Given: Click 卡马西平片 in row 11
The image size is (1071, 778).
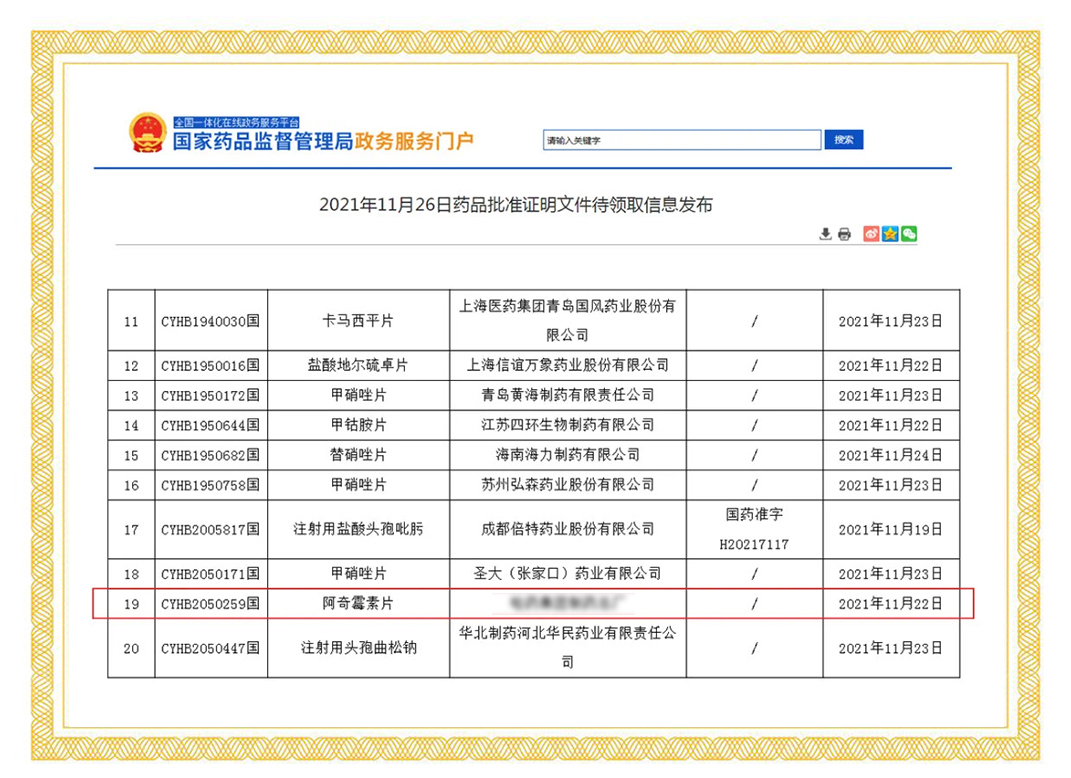Looking at the screenshot, I should pos(358,322).
